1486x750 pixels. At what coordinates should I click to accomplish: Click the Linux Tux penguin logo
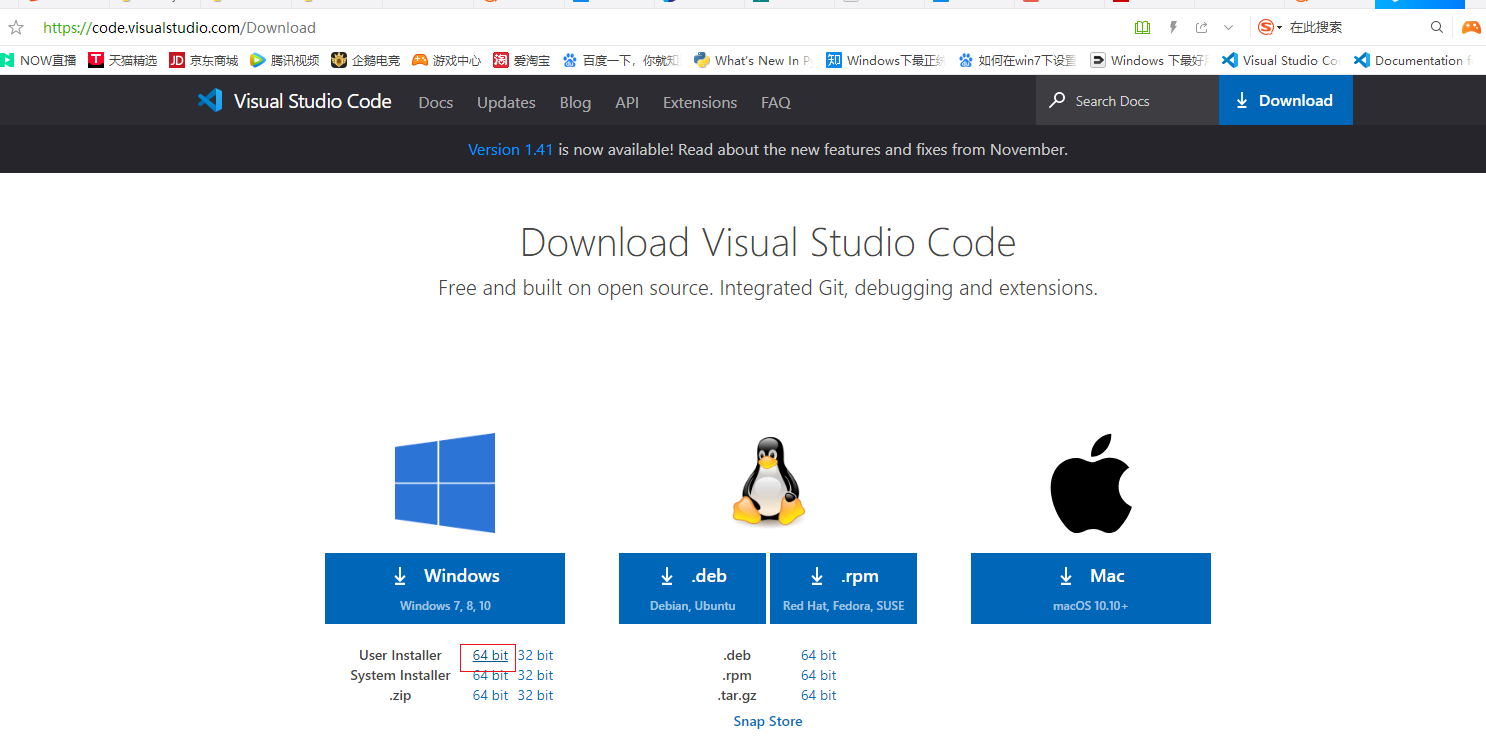[x=769, y=481]
